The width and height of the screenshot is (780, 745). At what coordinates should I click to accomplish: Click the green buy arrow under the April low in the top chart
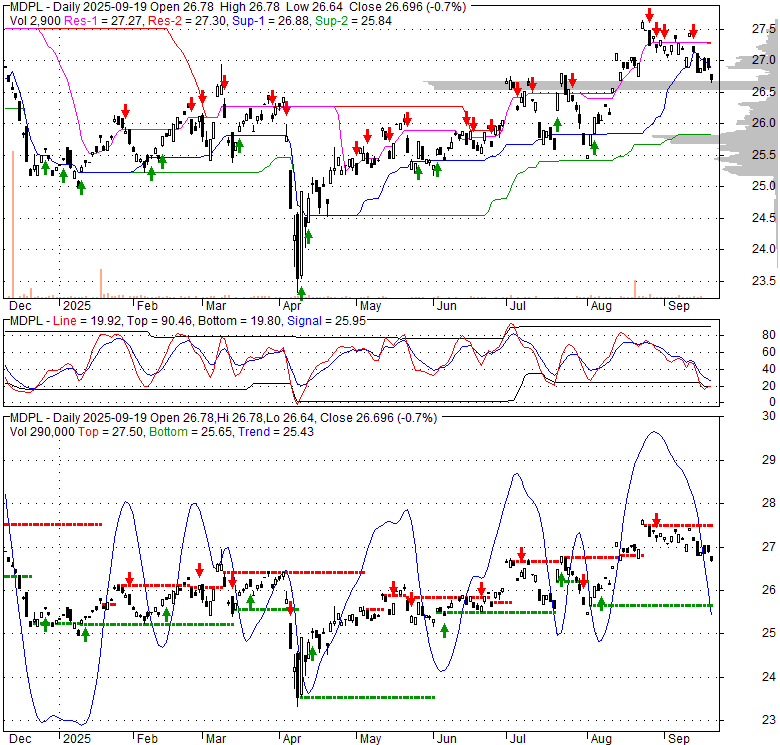tap(301, 293)
